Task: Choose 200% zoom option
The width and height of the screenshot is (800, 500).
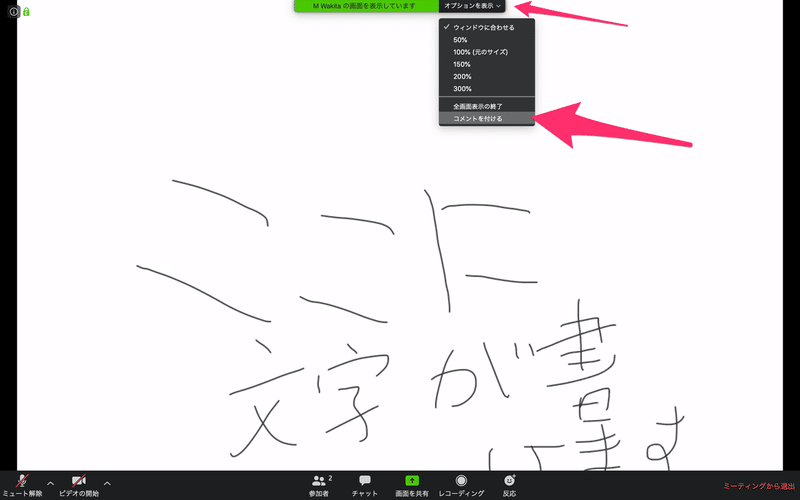Action: 487,77
